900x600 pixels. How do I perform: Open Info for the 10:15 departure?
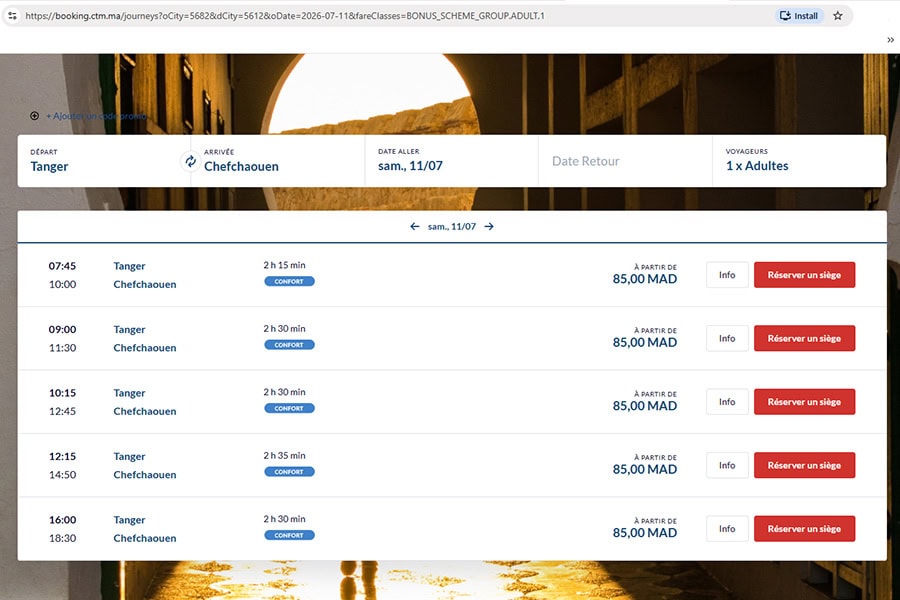(727, 402)
